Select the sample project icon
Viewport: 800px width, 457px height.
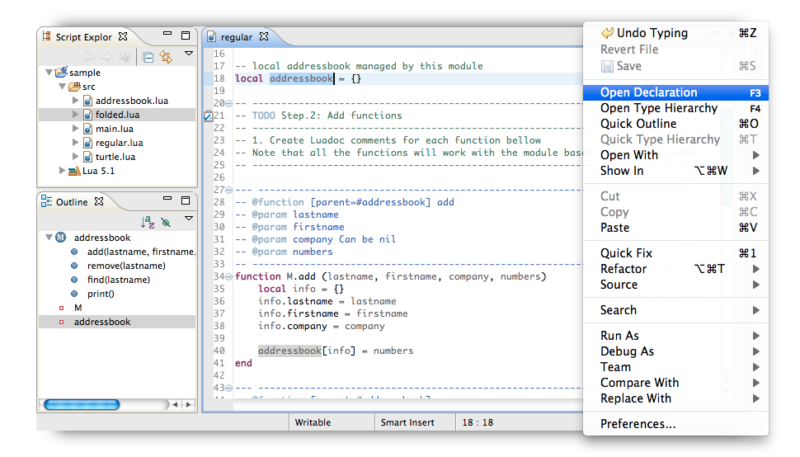[61, 72]
